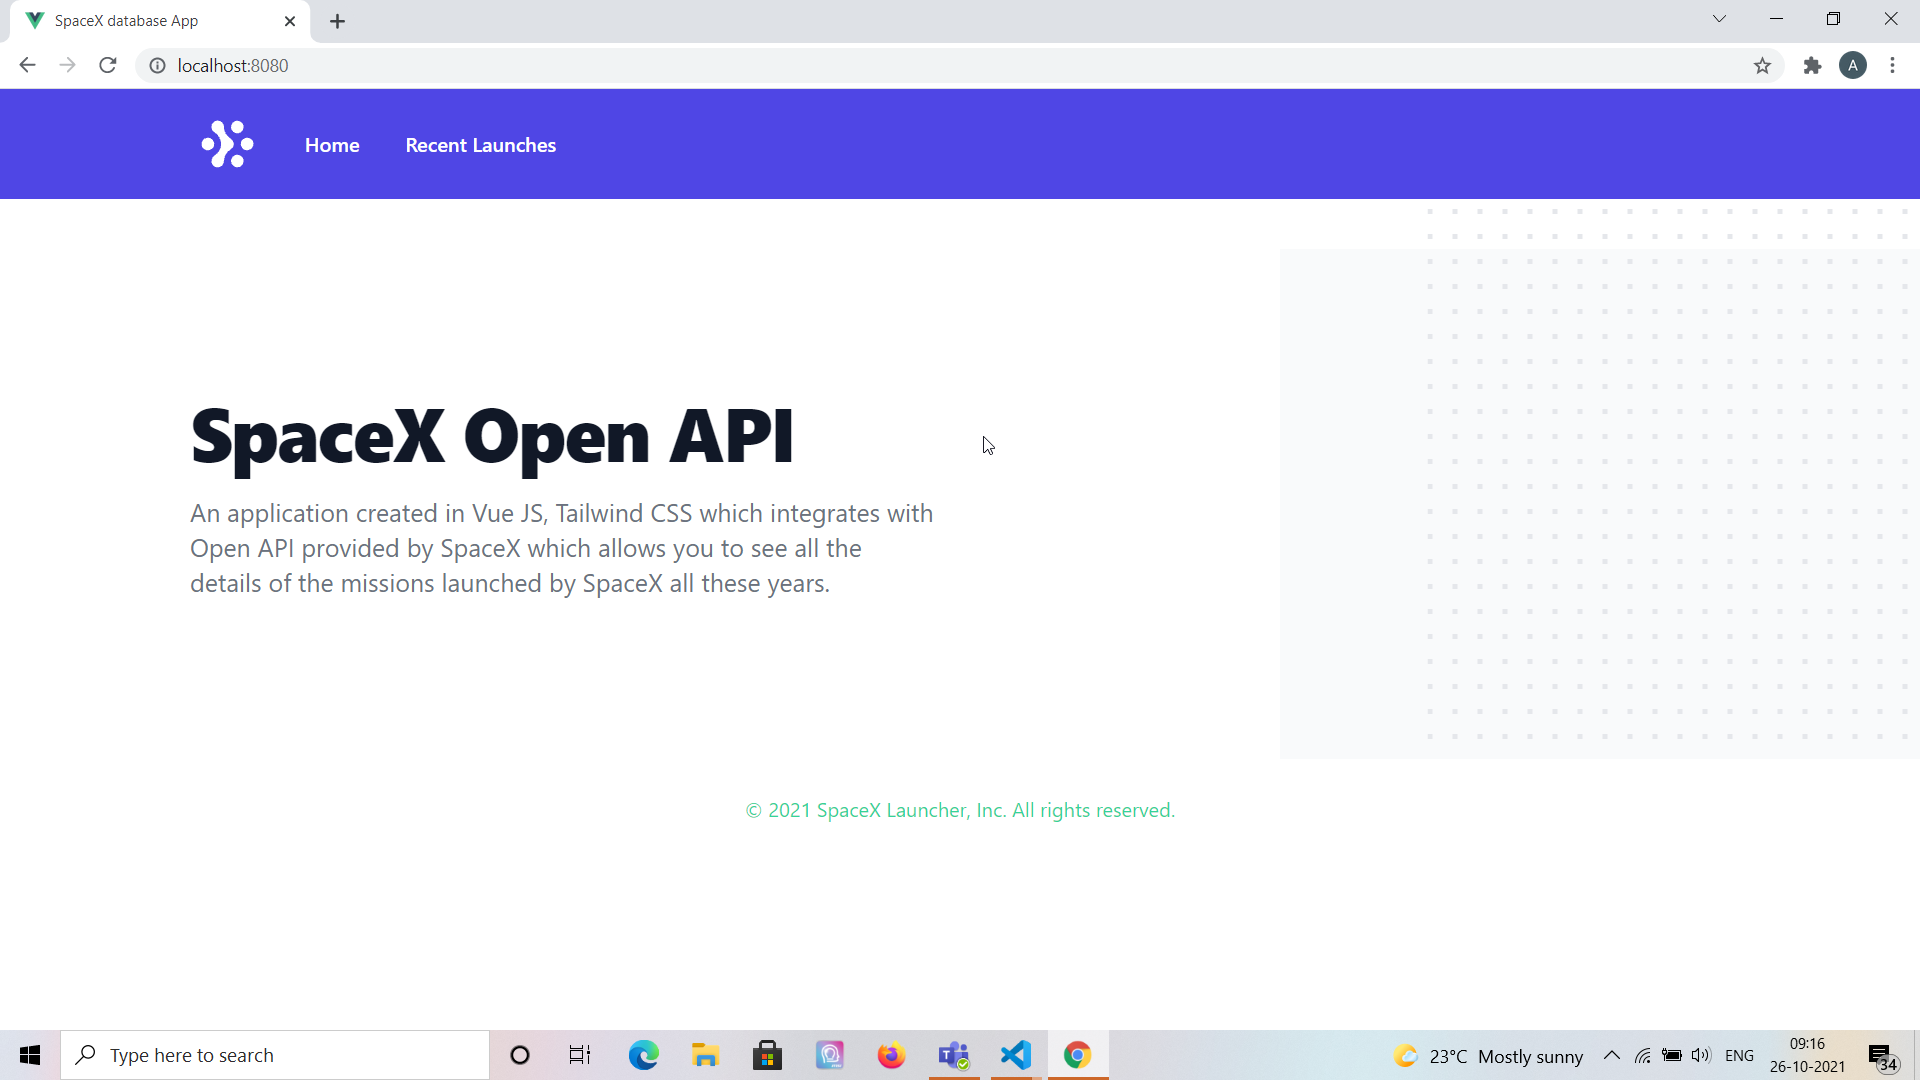The width and height of the screenshot is (1920, 1080).
Task: Show hidden system tray icons
Action: click(x=1611, y=1055)
